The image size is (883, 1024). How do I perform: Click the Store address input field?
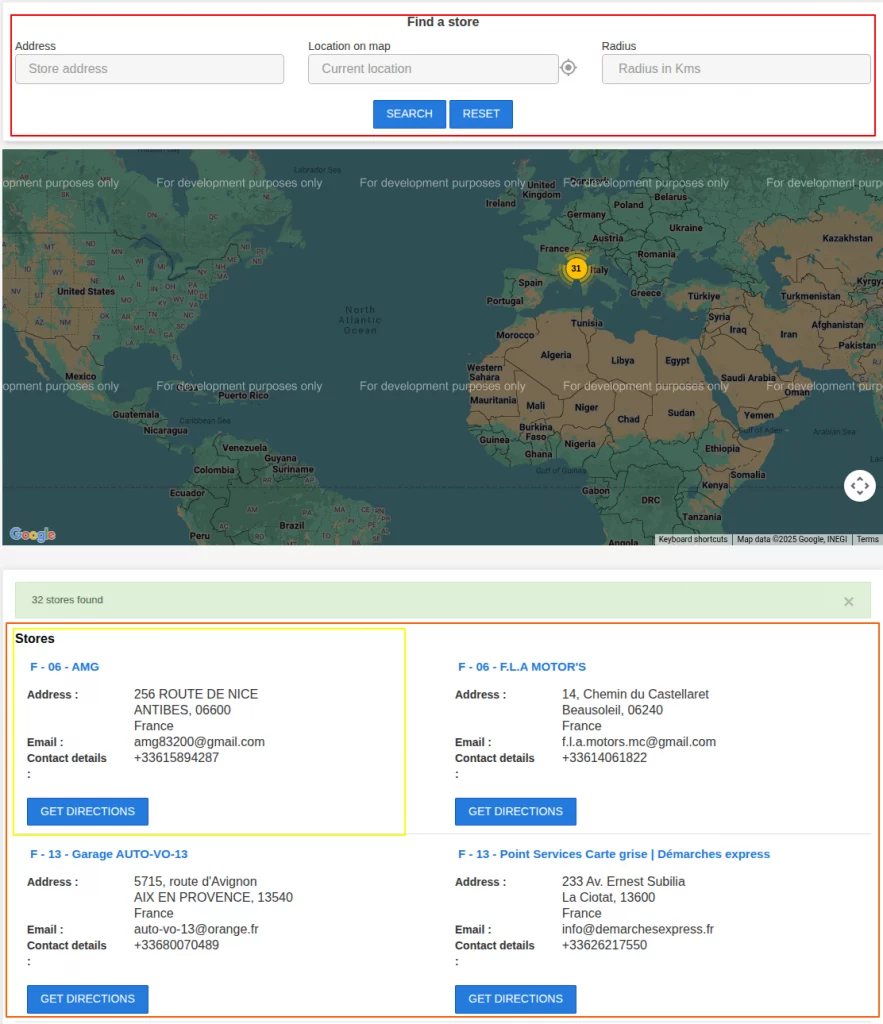click(x=148, y=68)
